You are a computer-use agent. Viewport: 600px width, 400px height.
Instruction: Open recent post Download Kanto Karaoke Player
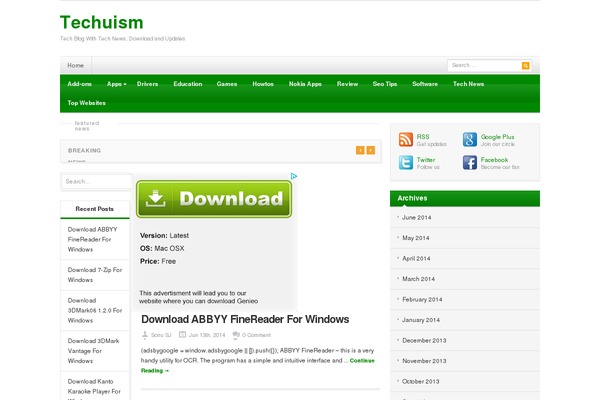click(x=94, y=389)
